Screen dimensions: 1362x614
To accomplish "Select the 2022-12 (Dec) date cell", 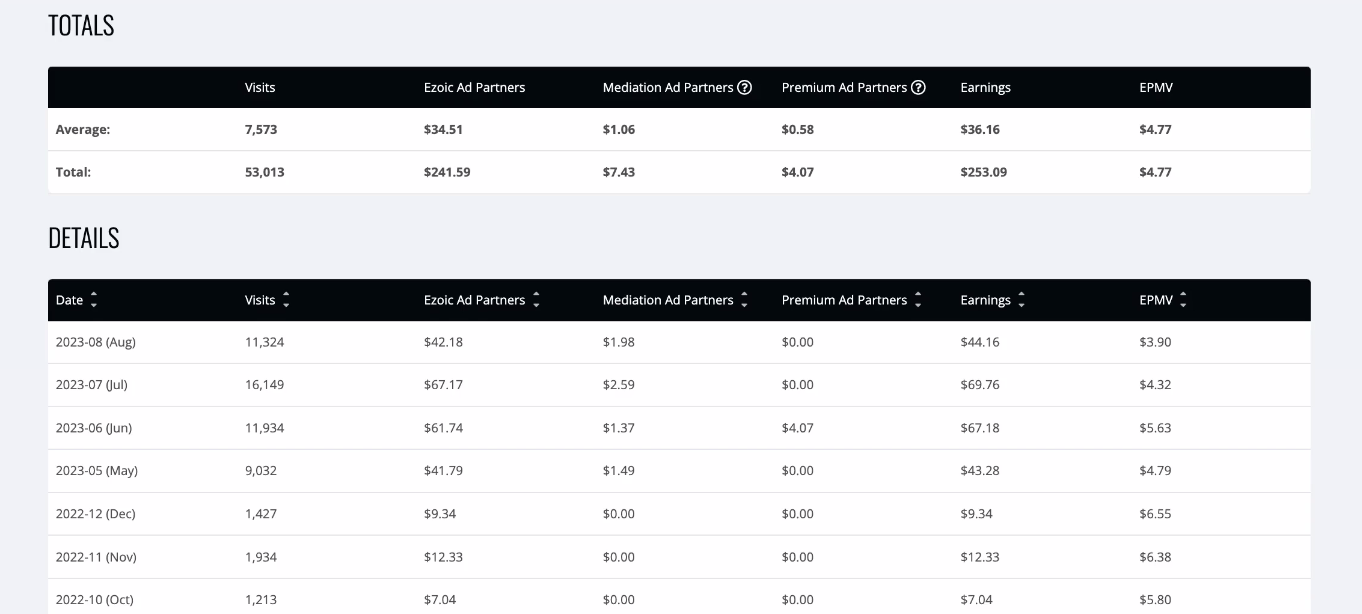I will [x=95, y=514].
